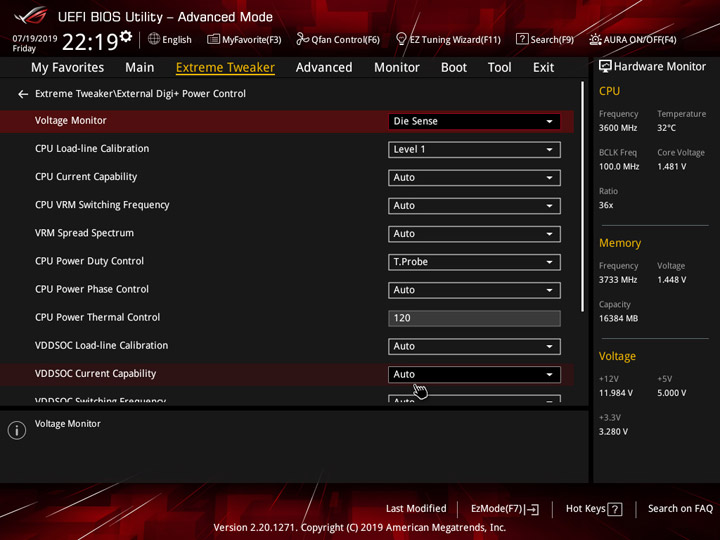Select CPU Load-line Calibration label
This screenshot has width=720, height=540.
point(92,149)
